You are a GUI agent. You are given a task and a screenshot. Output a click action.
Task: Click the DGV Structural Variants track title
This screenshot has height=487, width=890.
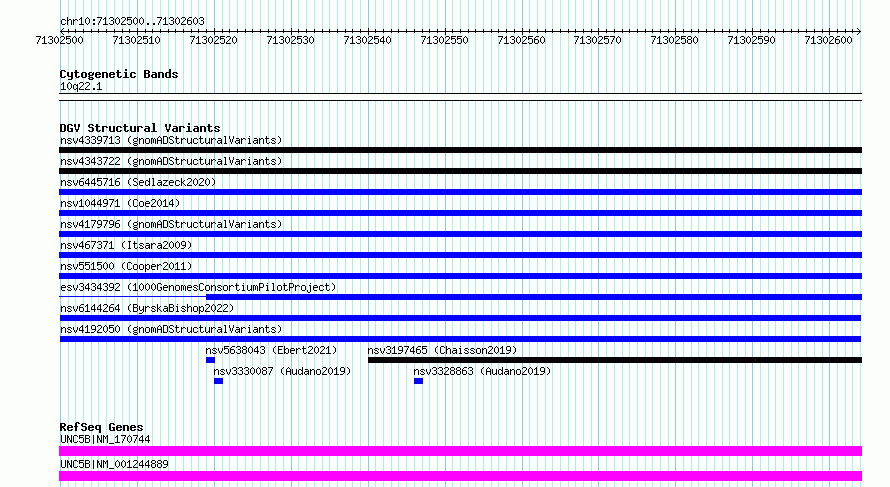click(x=140, y=128)
